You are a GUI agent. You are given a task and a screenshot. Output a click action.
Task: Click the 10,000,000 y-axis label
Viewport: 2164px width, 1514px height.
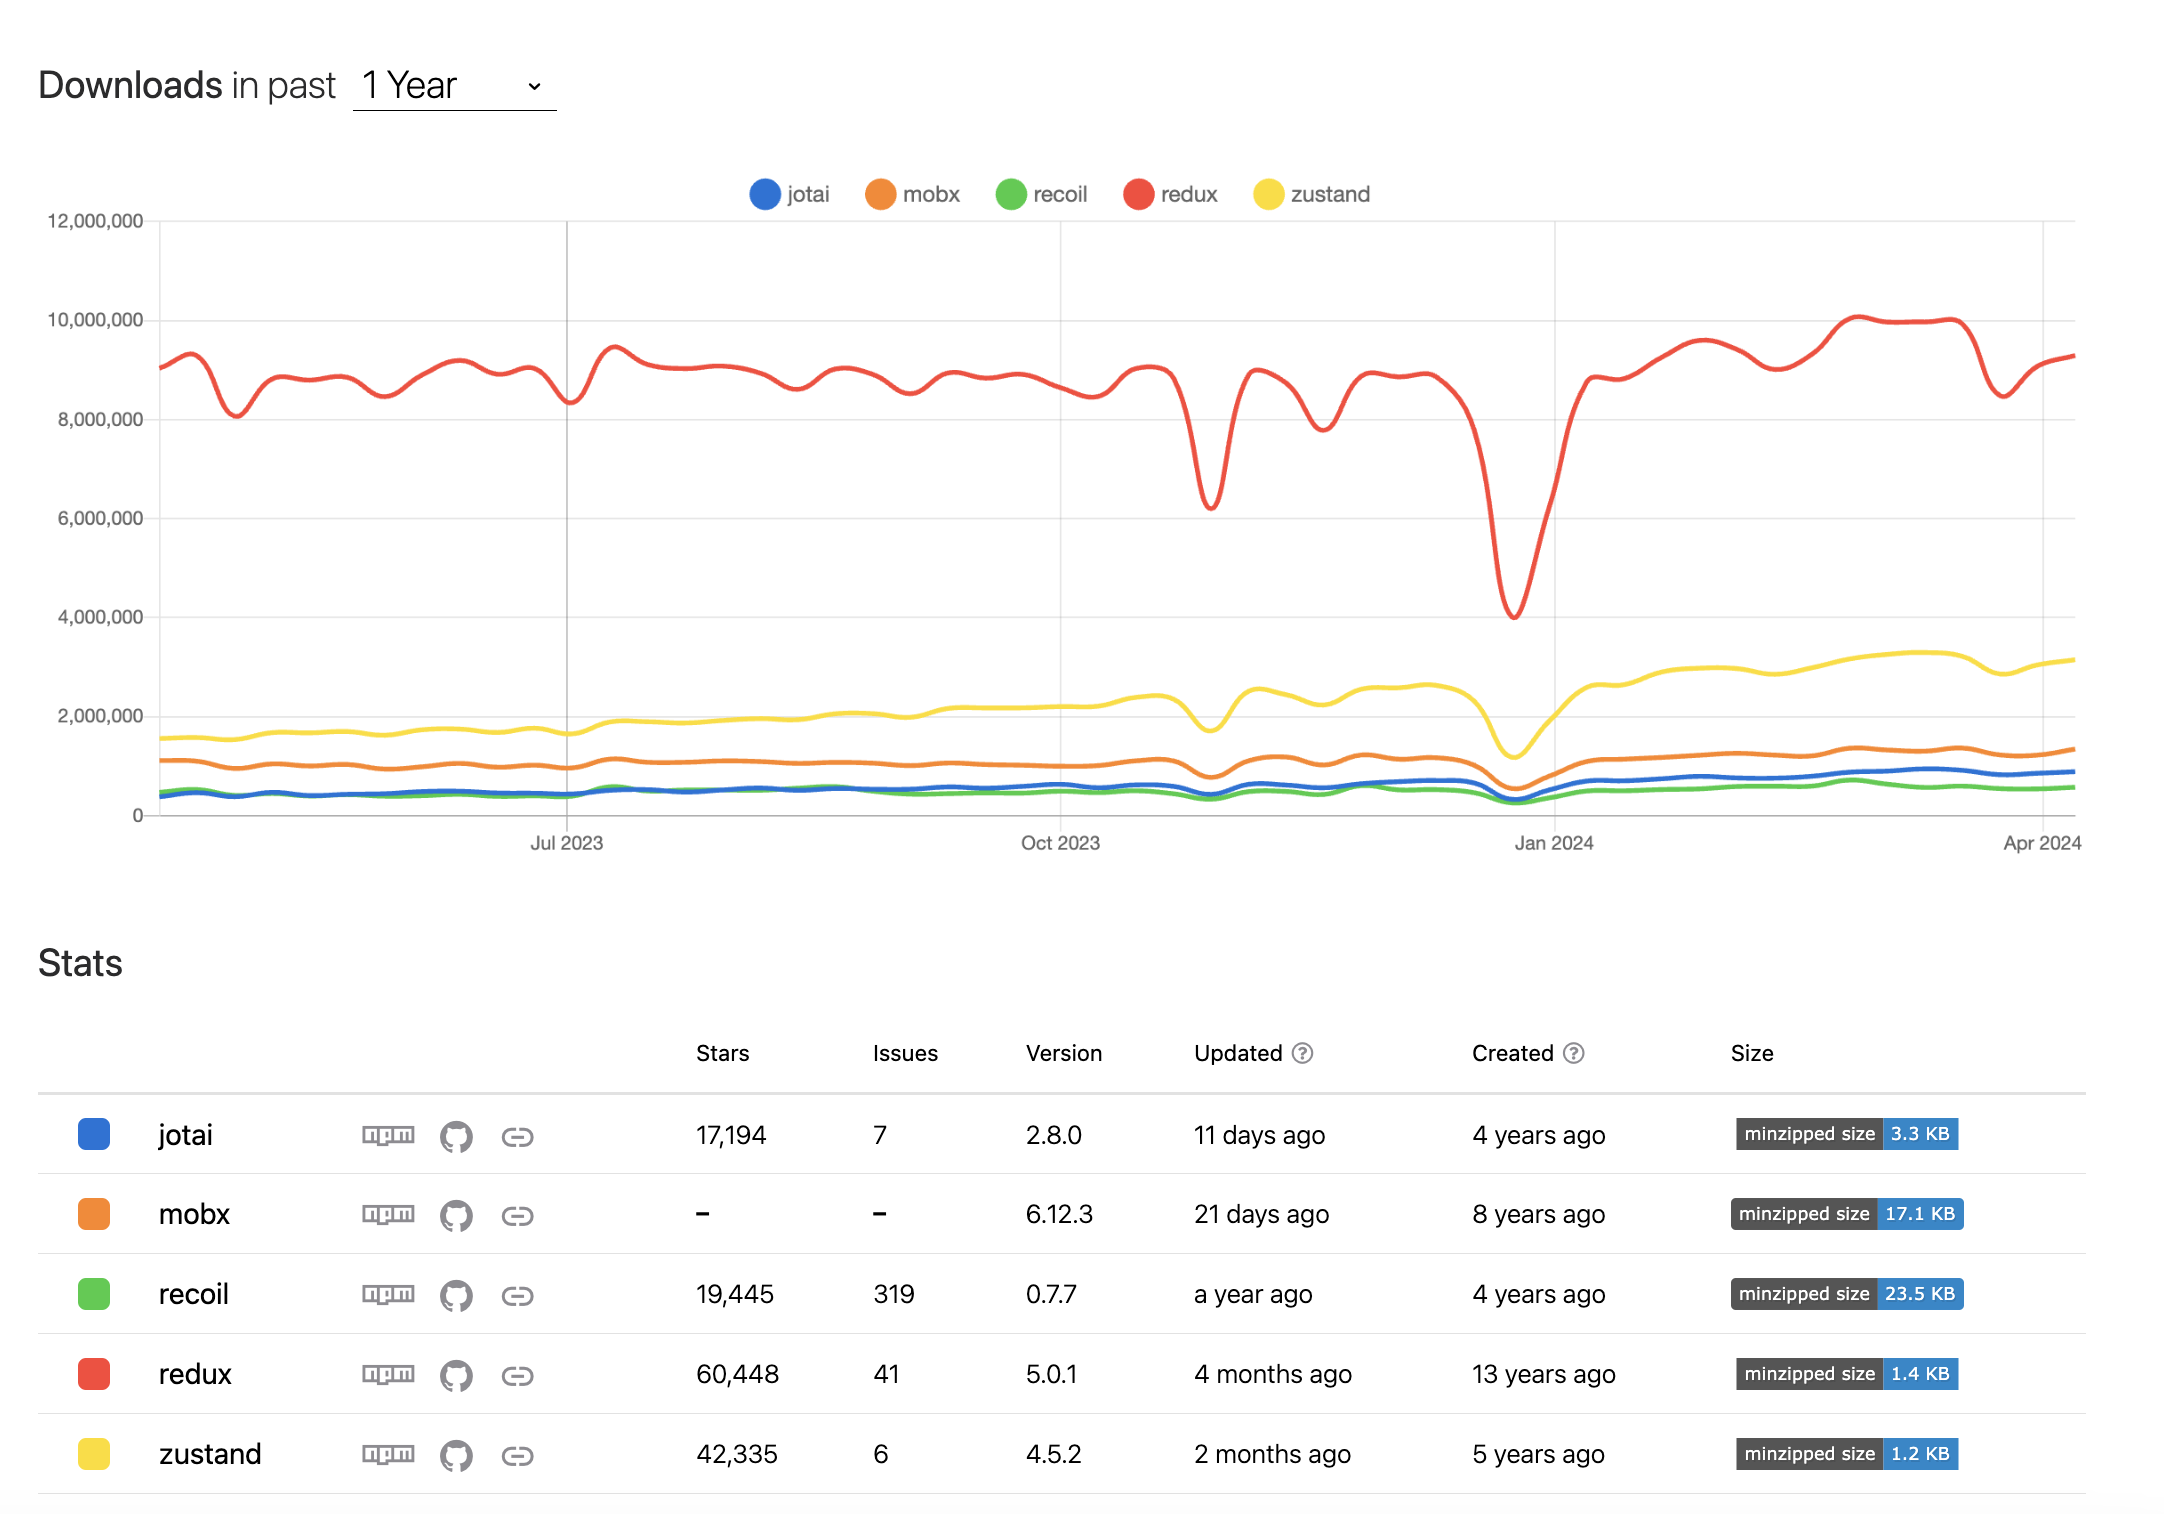pyautogui.click(x=95, y=320)
